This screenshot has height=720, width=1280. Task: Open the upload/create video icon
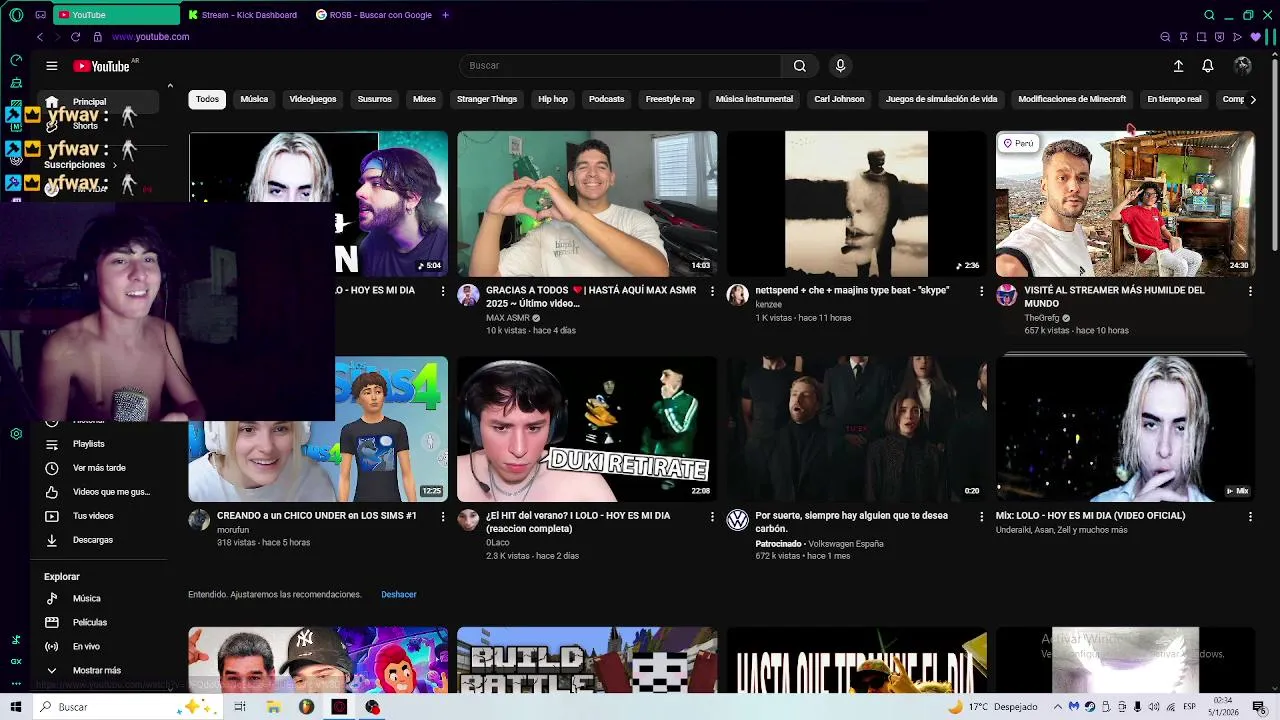coord(1178,66)
